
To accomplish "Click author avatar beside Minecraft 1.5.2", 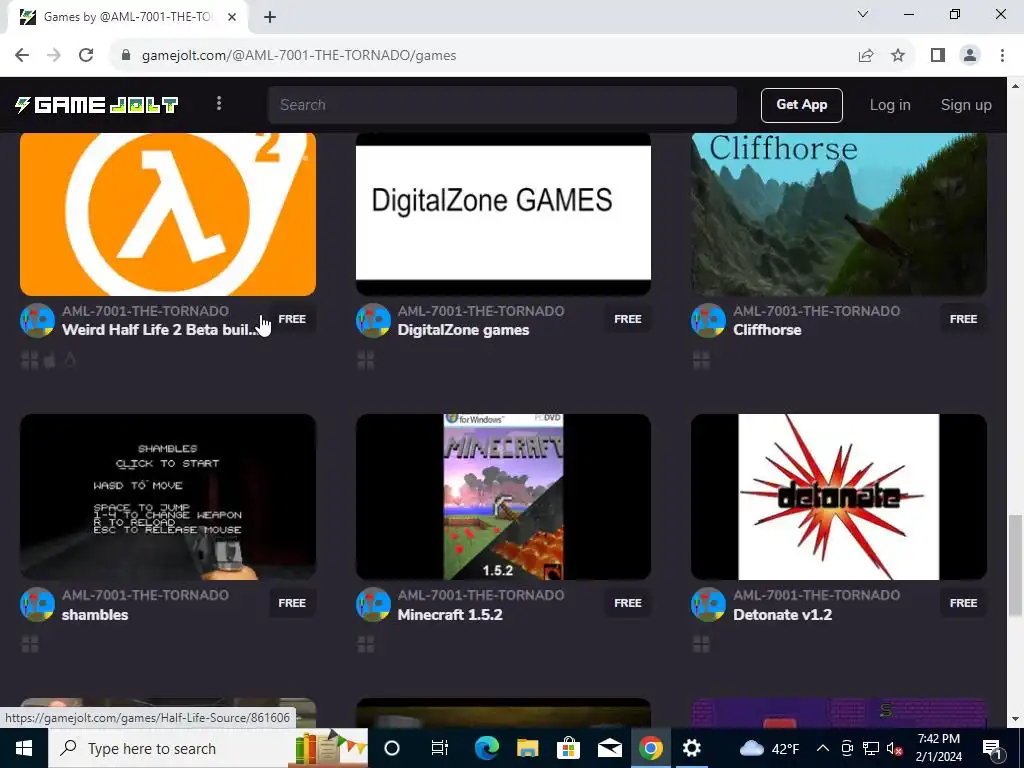I will coord(373,604).
